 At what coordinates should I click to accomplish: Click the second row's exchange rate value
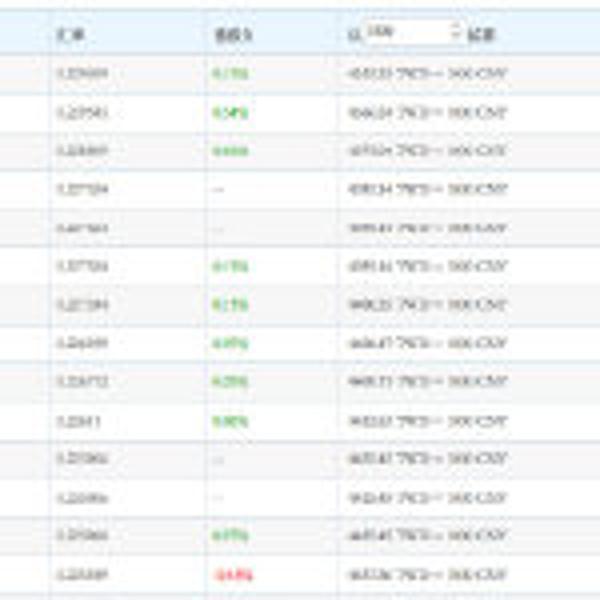[81, 112]
